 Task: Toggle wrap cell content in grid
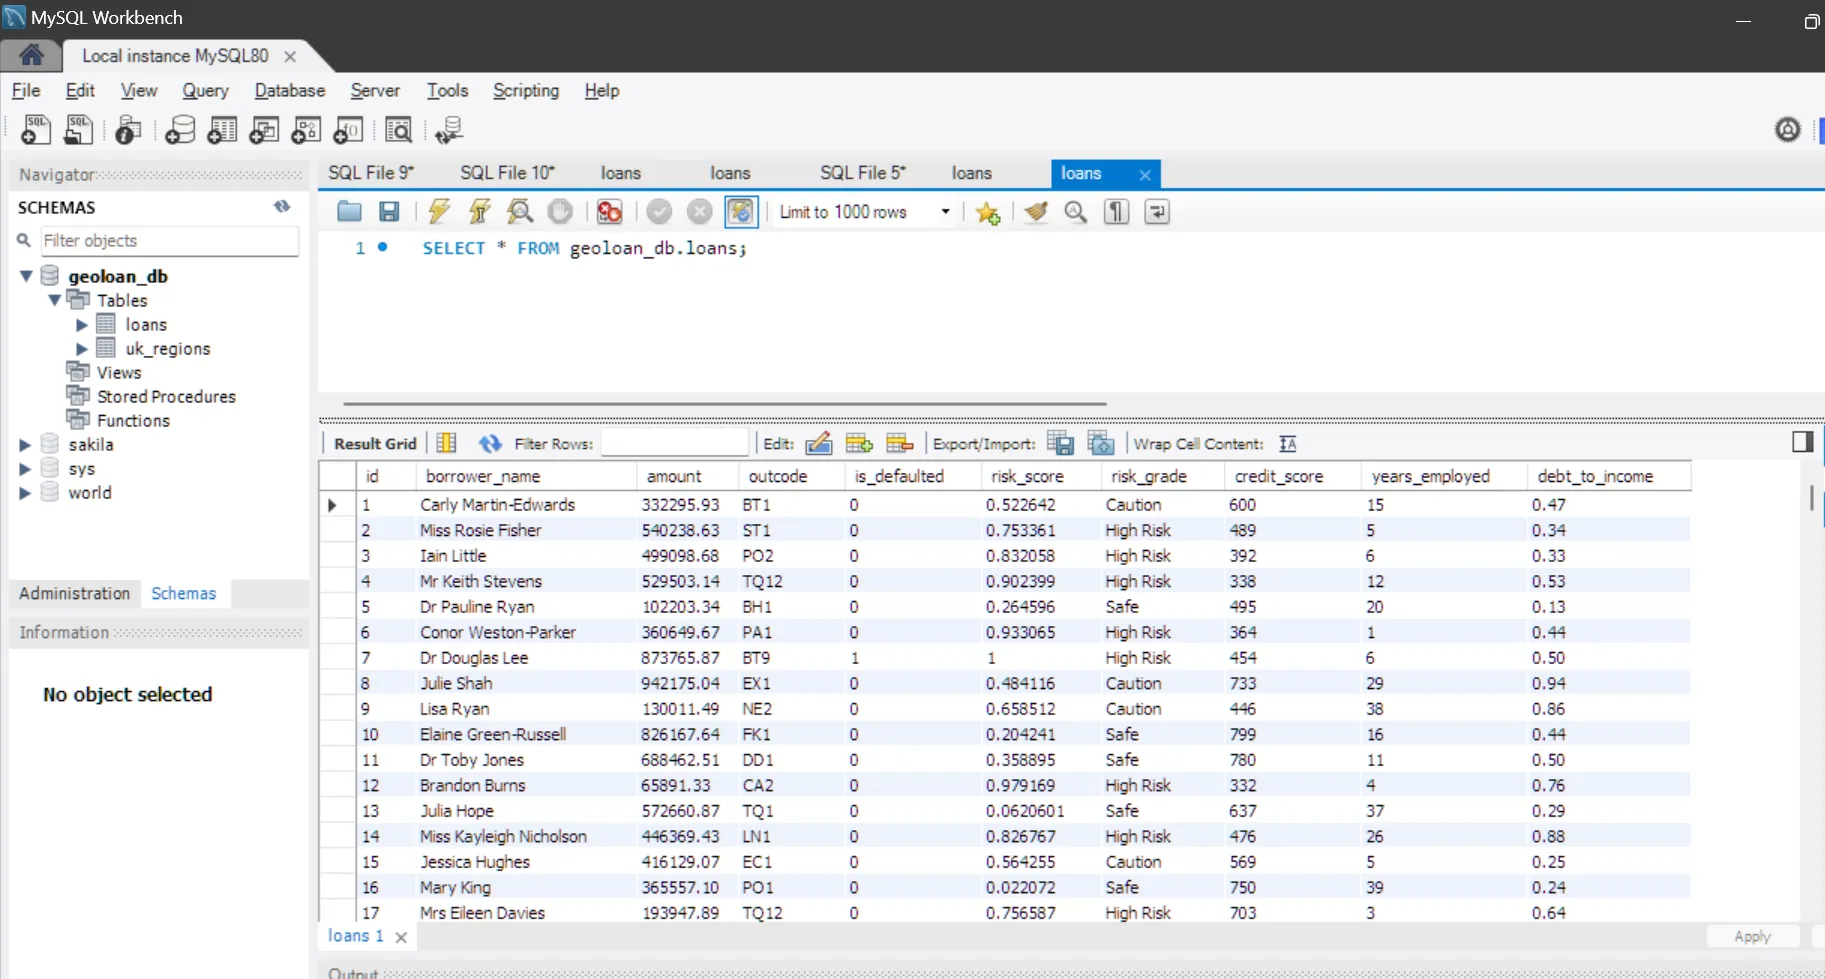(x=1288, y=443)
